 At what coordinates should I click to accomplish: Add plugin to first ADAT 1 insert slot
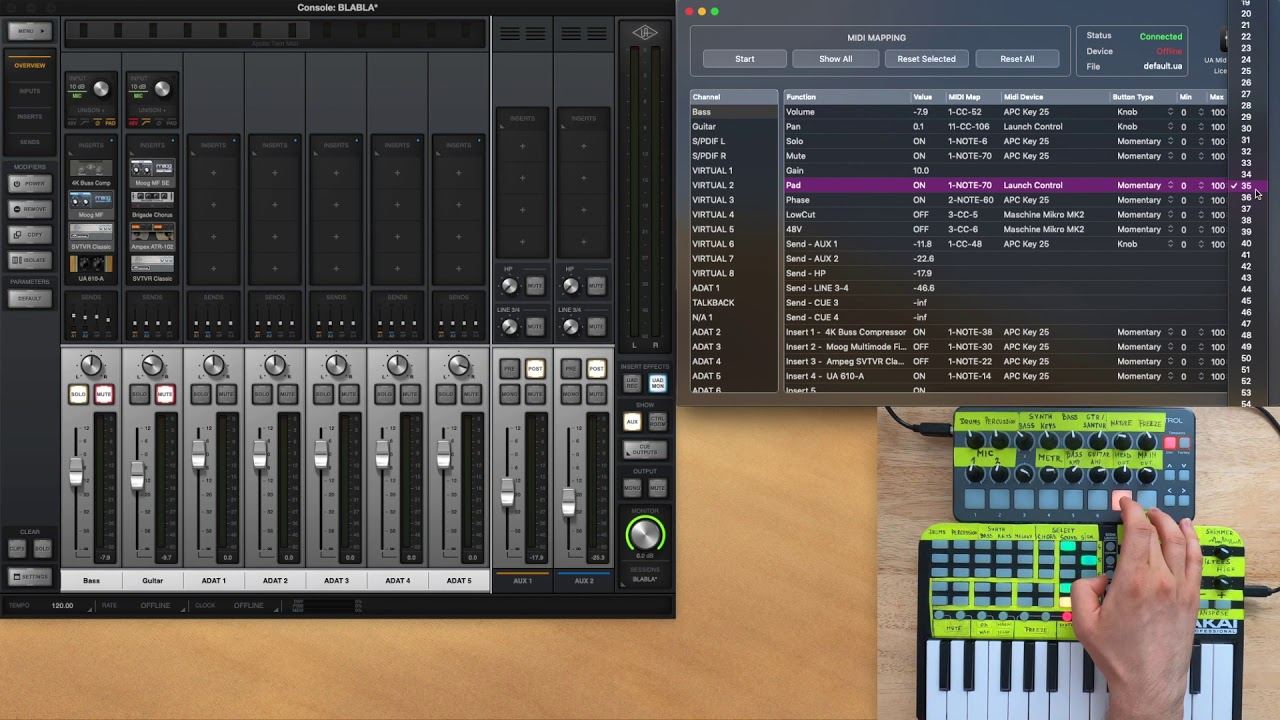214,173
